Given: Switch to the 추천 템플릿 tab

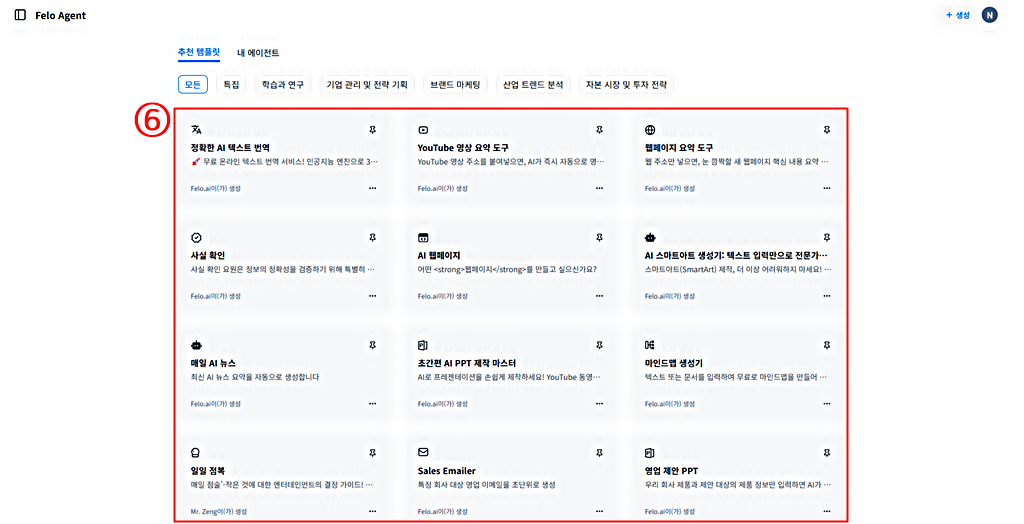Looking at the screenshot, I should click(x=199, y=52).
